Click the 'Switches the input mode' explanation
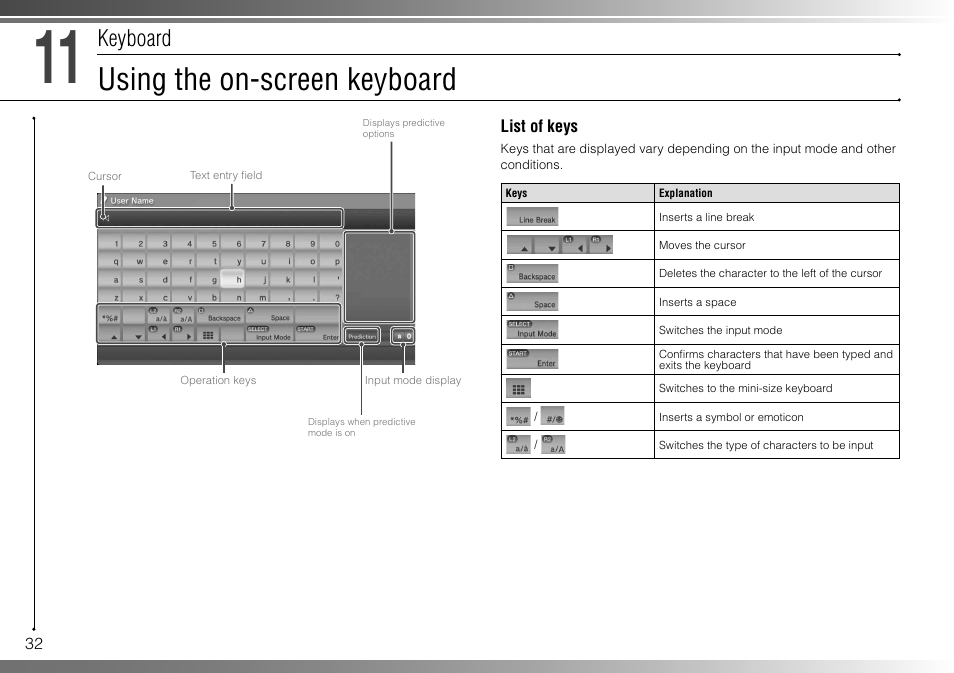Screen dimensions: 954x673 point(720,330)
